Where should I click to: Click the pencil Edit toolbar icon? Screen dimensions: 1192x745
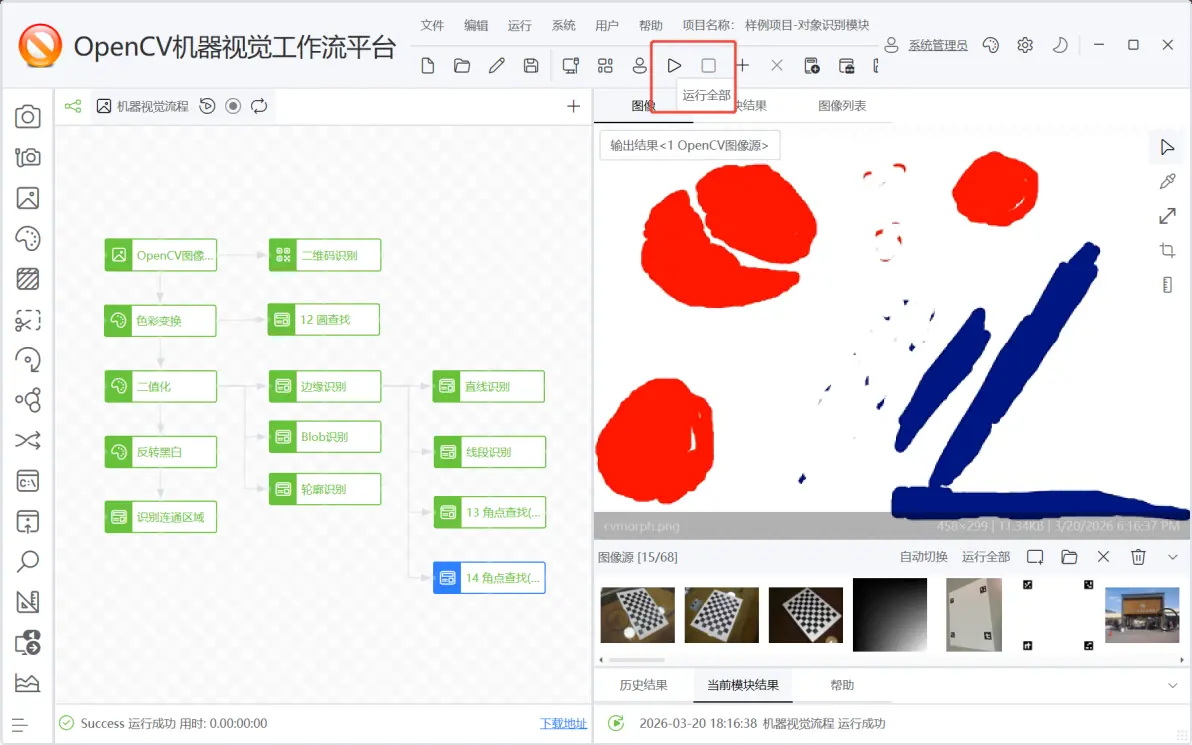point(496,66)
